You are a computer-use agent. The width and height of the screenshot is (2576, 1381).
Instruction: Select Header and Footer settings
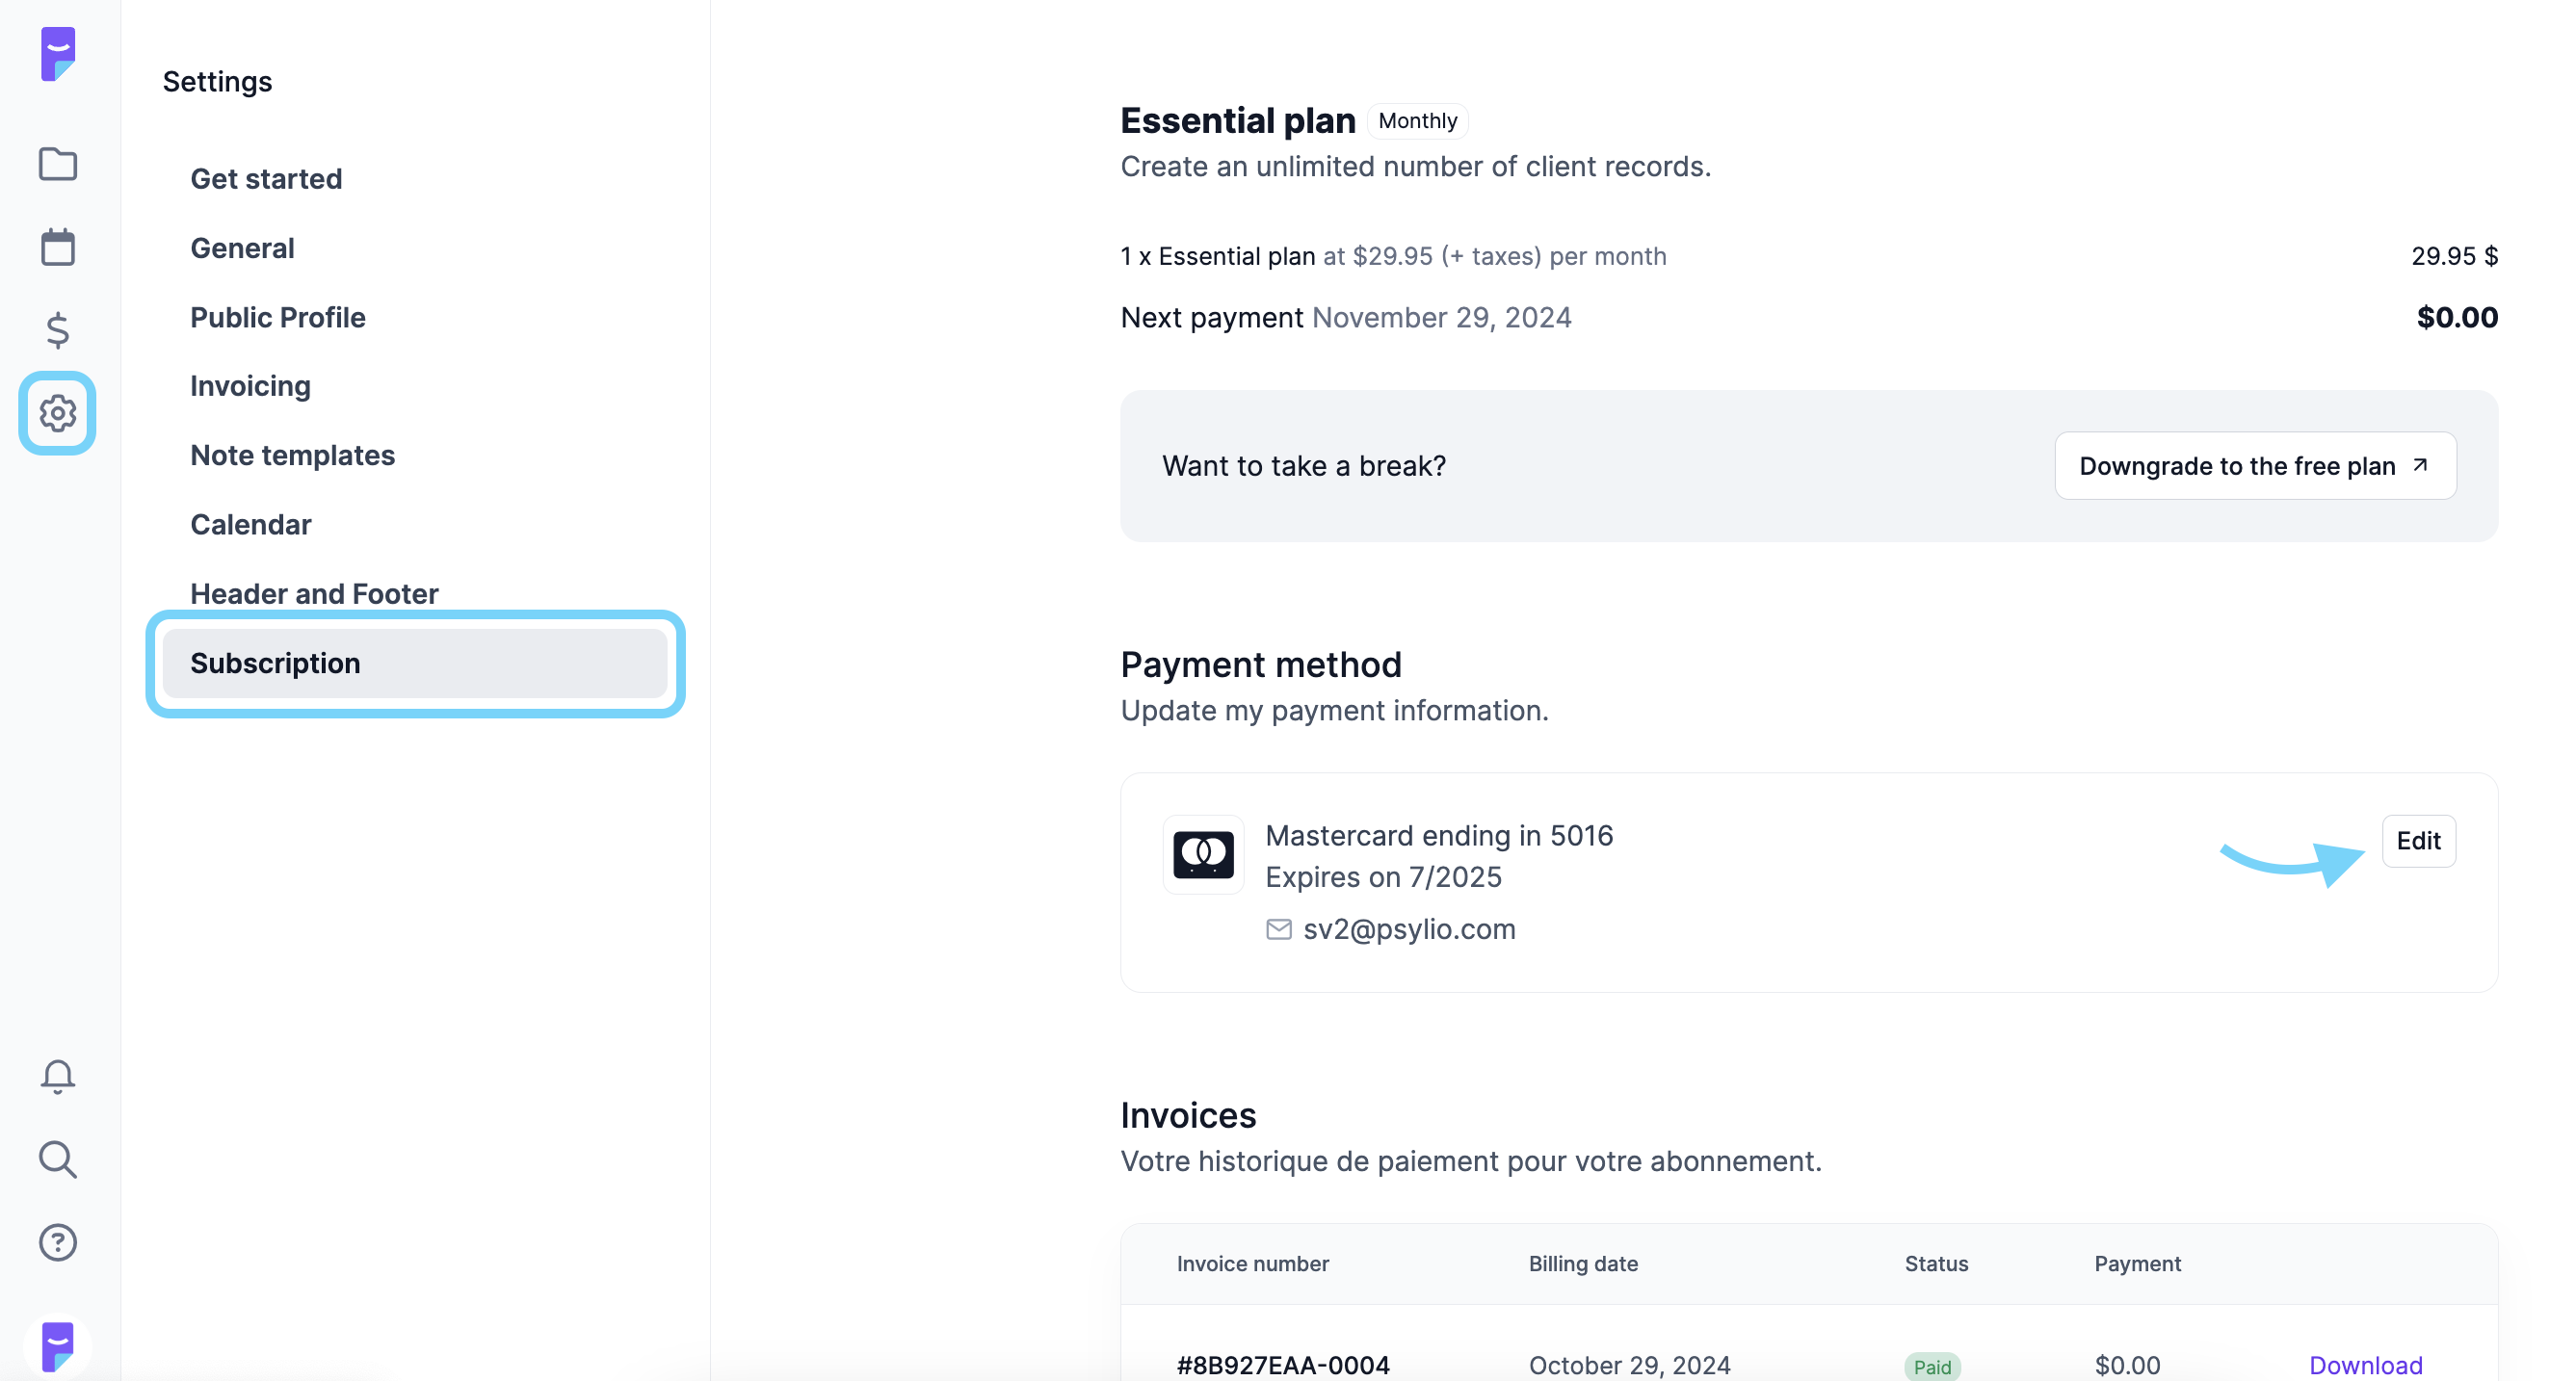[314, 594]
